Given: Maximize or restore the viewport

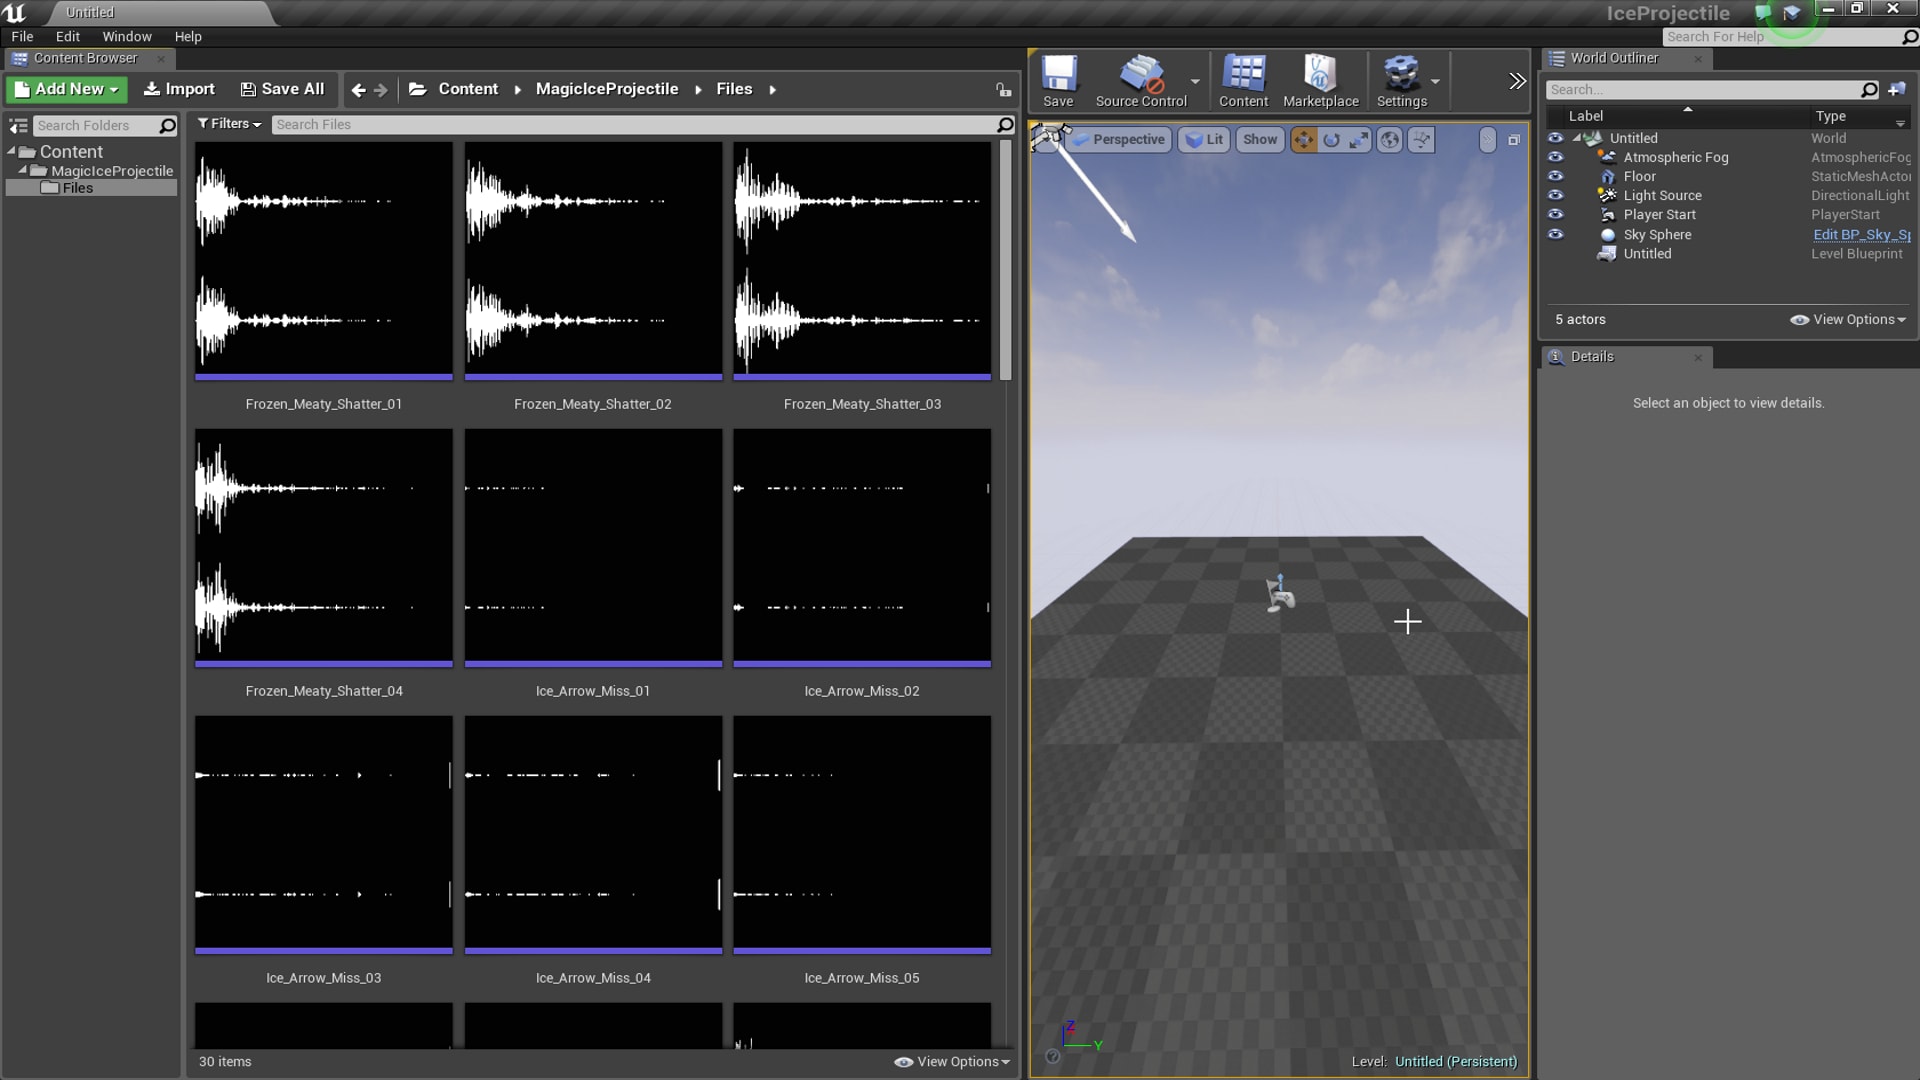Looking at the screenshot, I should (x=1514, y=140).
